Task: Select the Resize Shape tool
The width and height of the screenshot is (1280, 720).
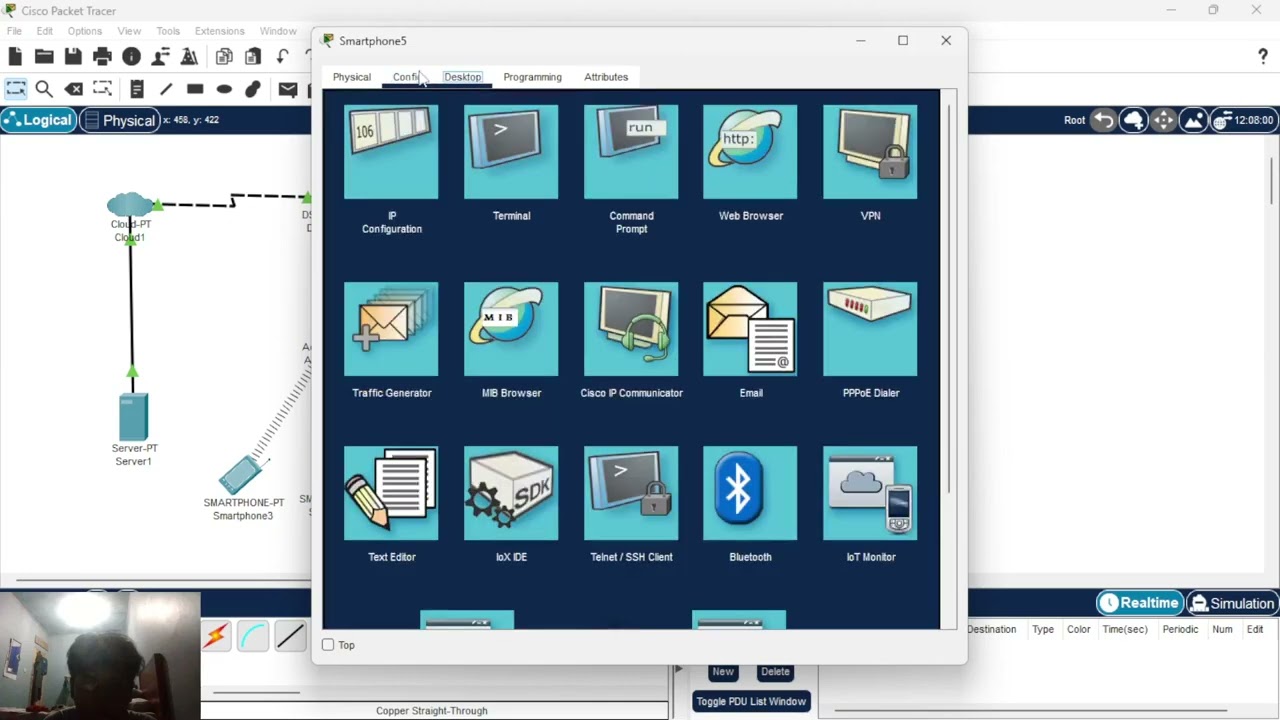Action: [x=102, y=89]
